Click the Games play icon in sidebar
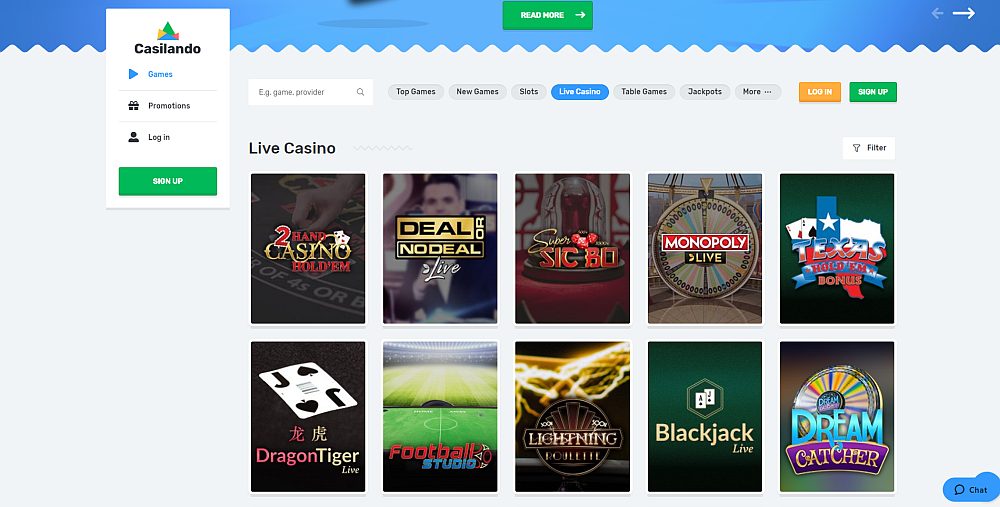 (x=134, y=74)
